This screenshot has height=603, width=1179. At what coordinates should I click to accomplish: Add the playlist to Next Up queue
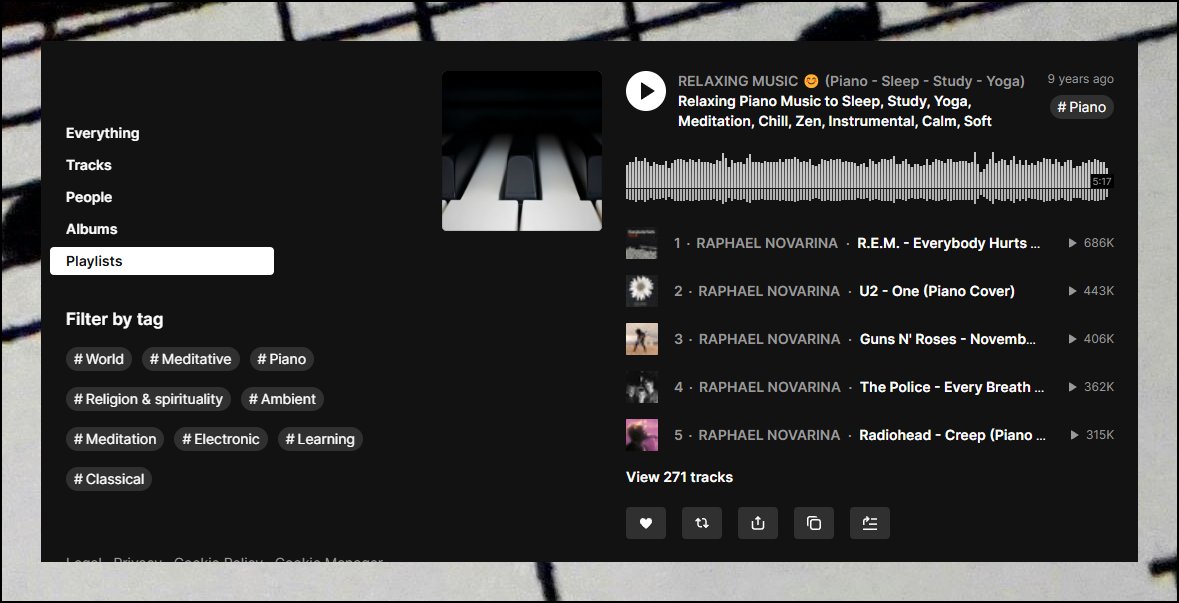tap(870, 523)
